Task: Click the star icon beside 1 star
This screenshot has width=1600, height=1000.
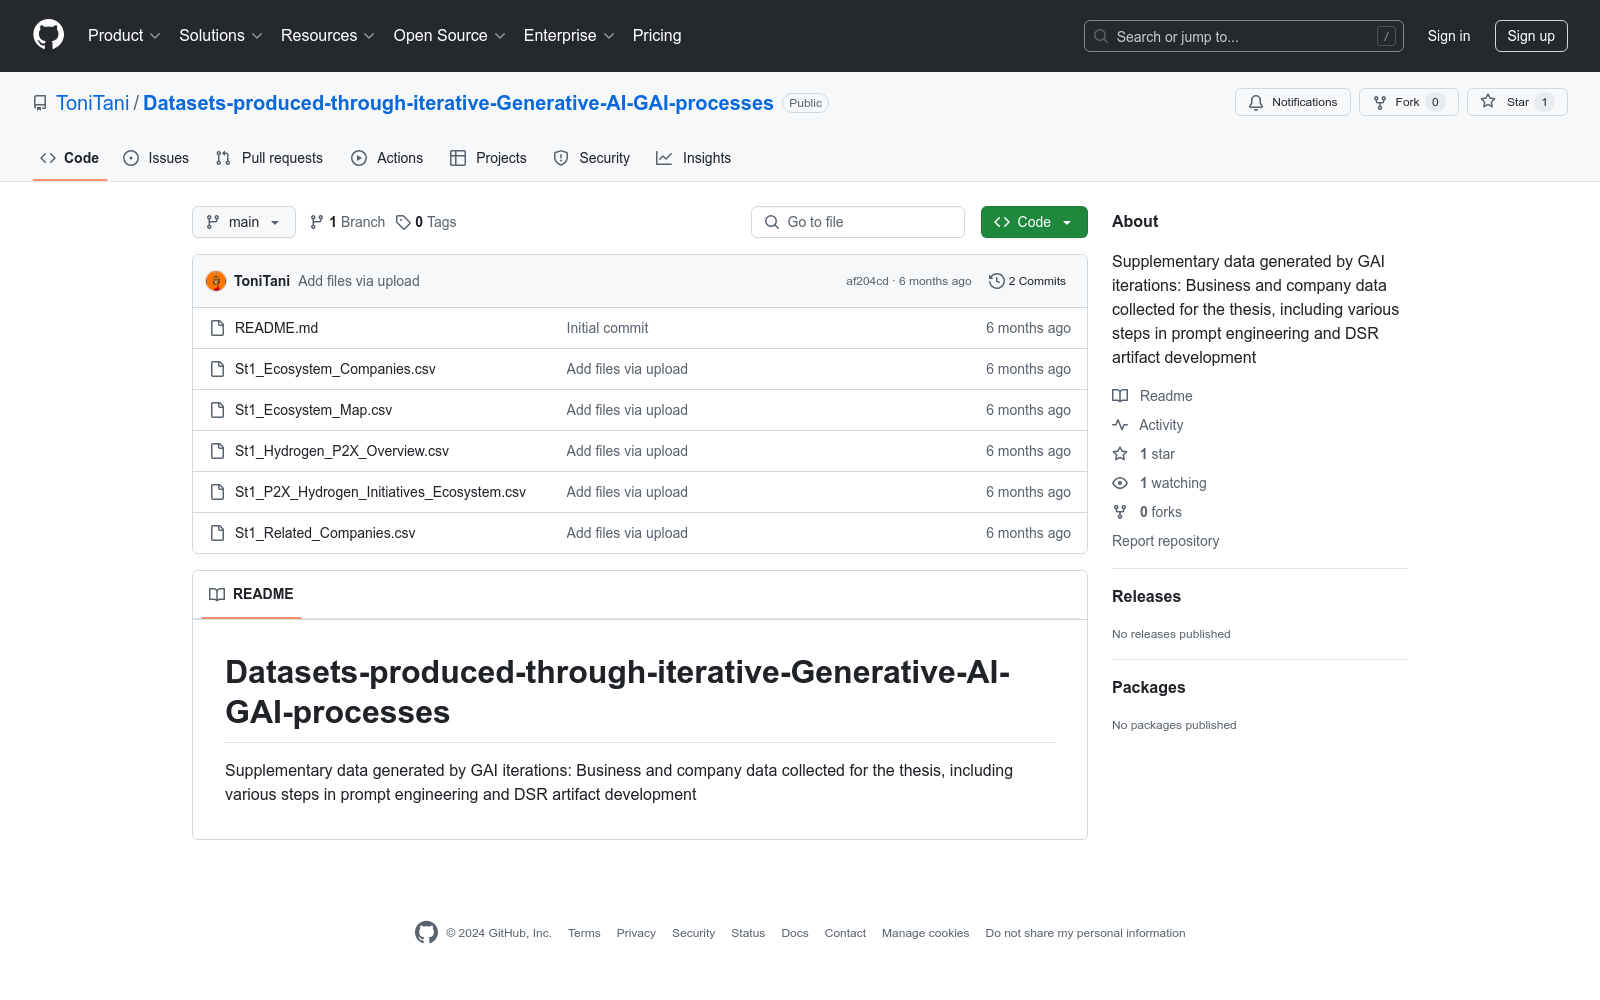Action: (1120, 454)
